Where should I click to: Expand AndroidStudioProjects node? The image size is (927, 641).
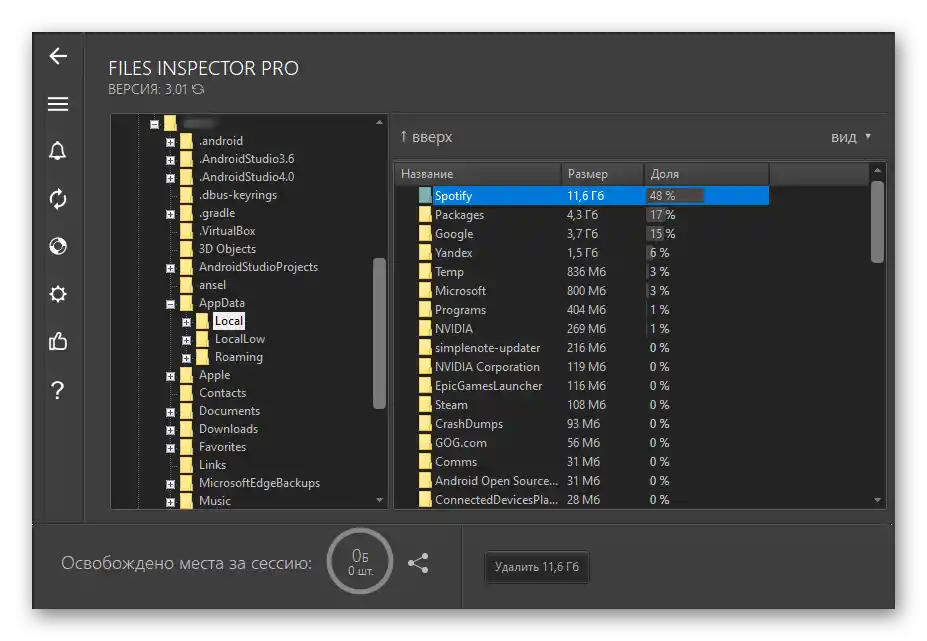(170, 268)
